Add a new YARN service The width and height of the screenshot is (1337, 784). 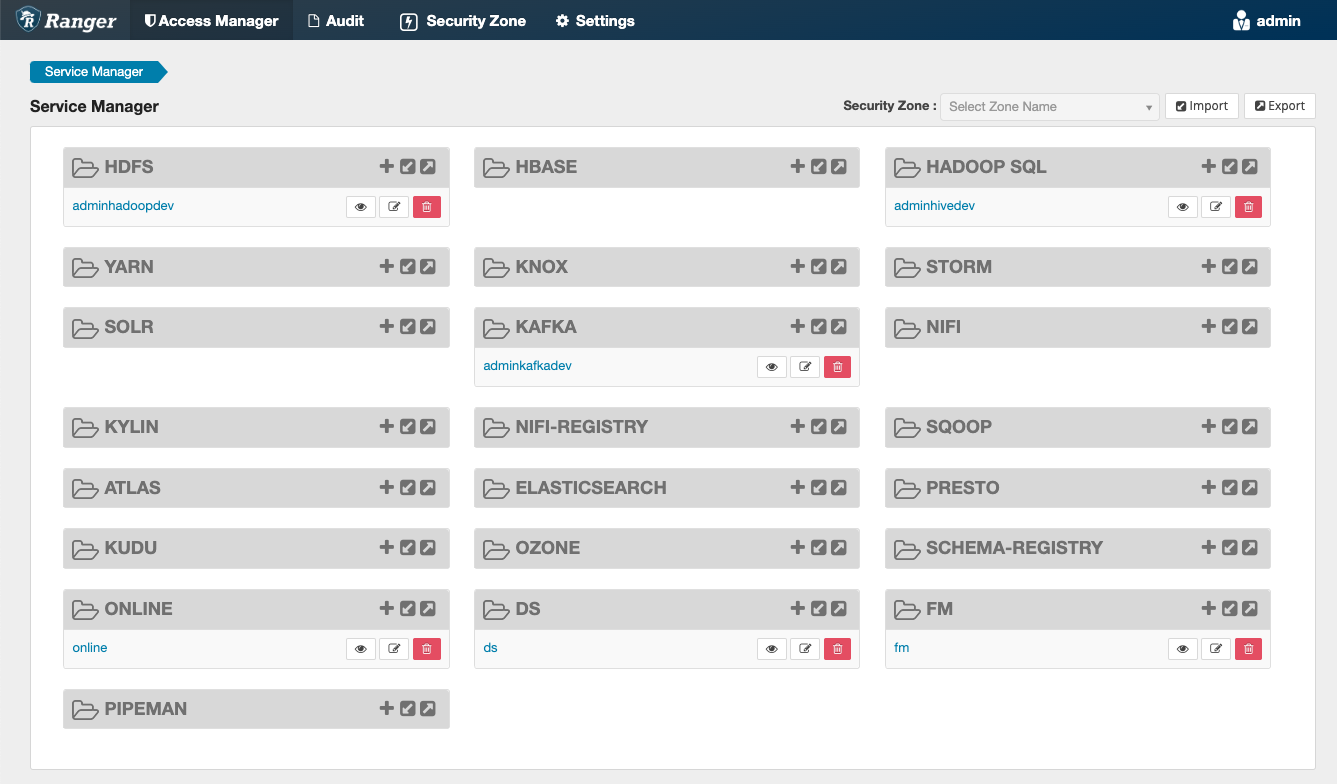pos(387,267)
